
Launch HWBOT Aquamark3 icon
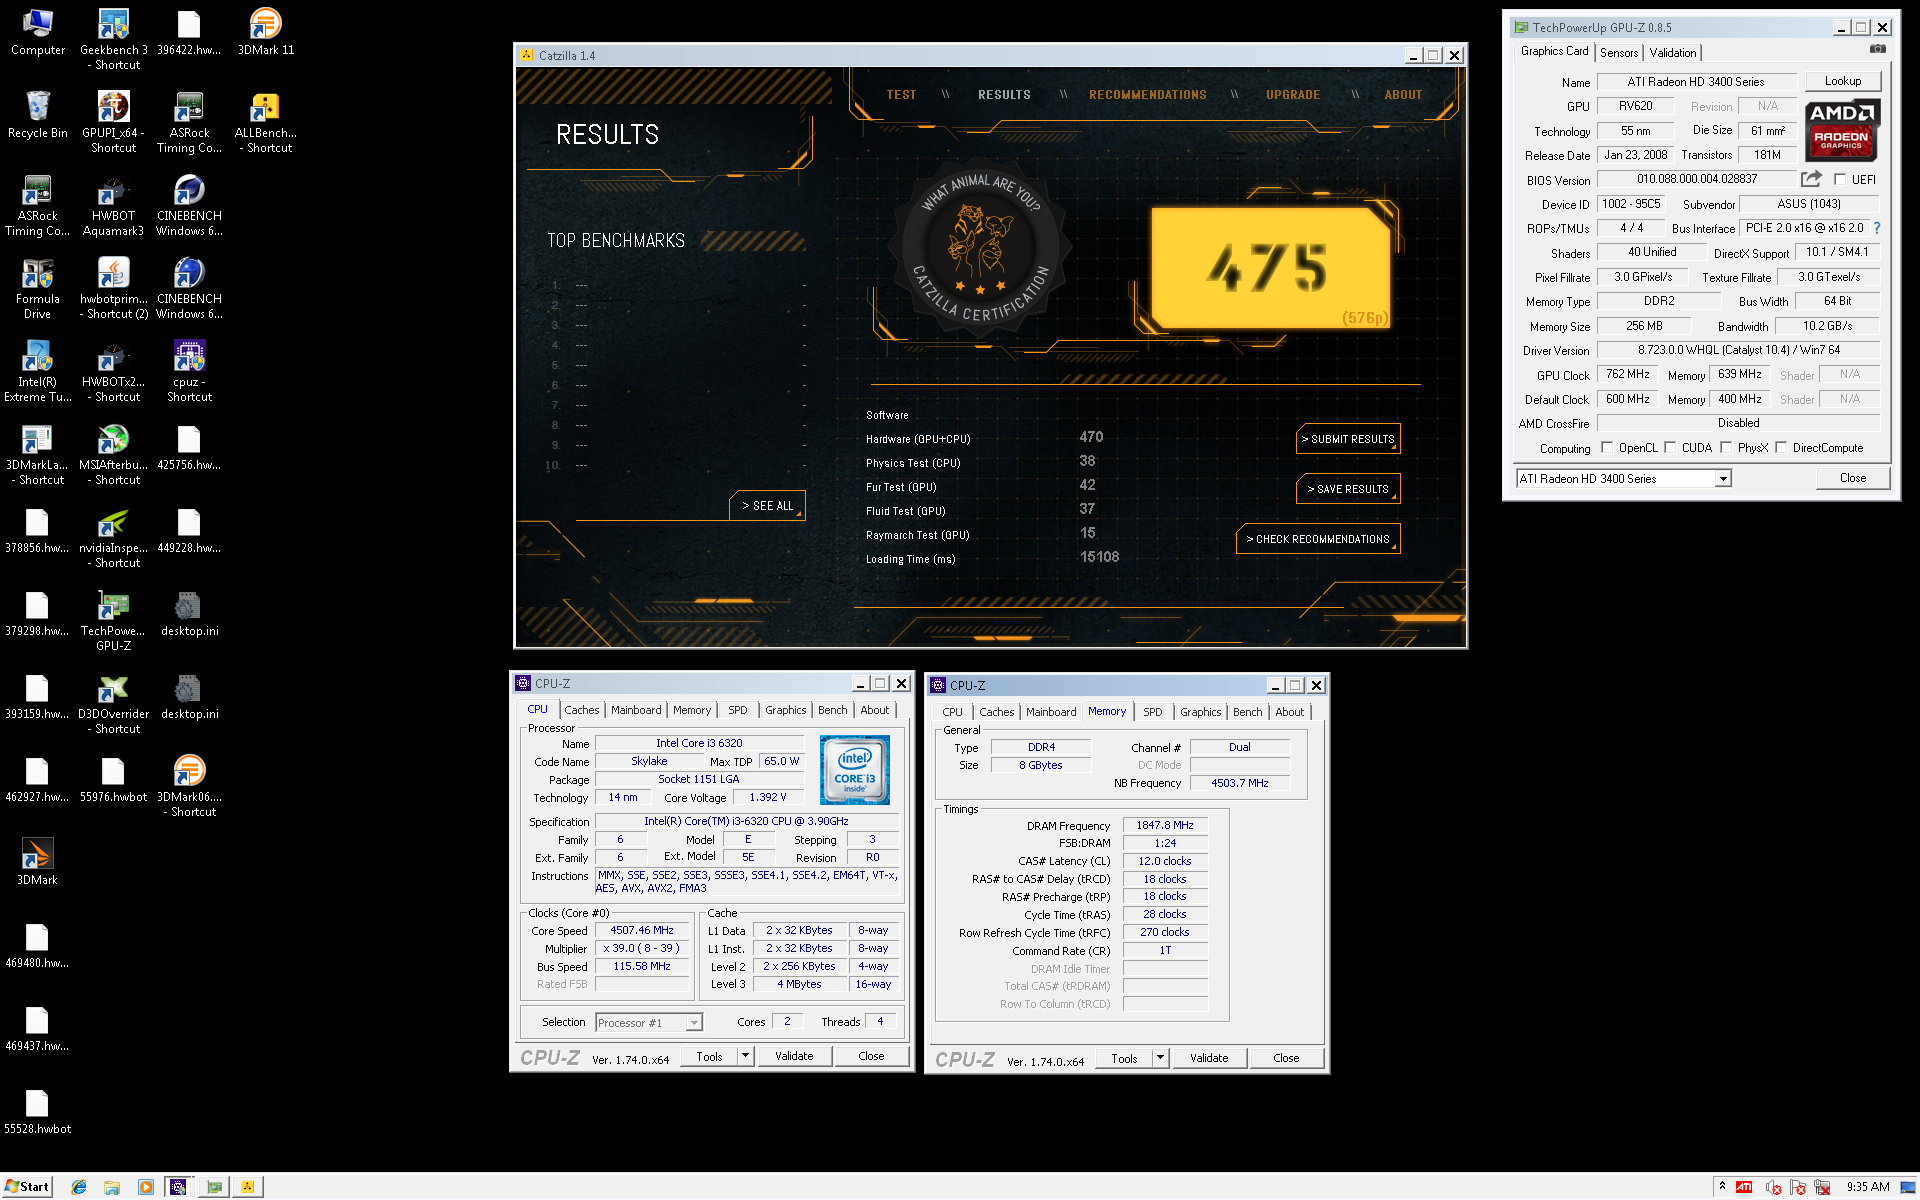113,204
